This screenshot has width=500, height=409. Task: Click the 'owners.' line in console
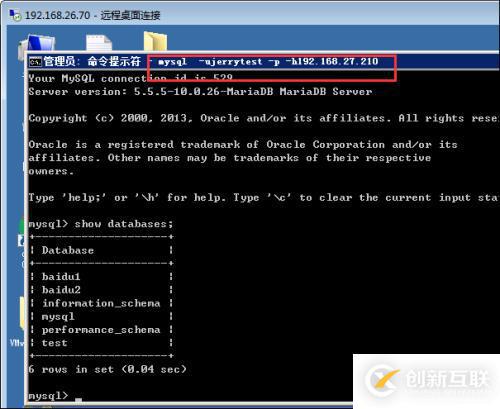51,171
